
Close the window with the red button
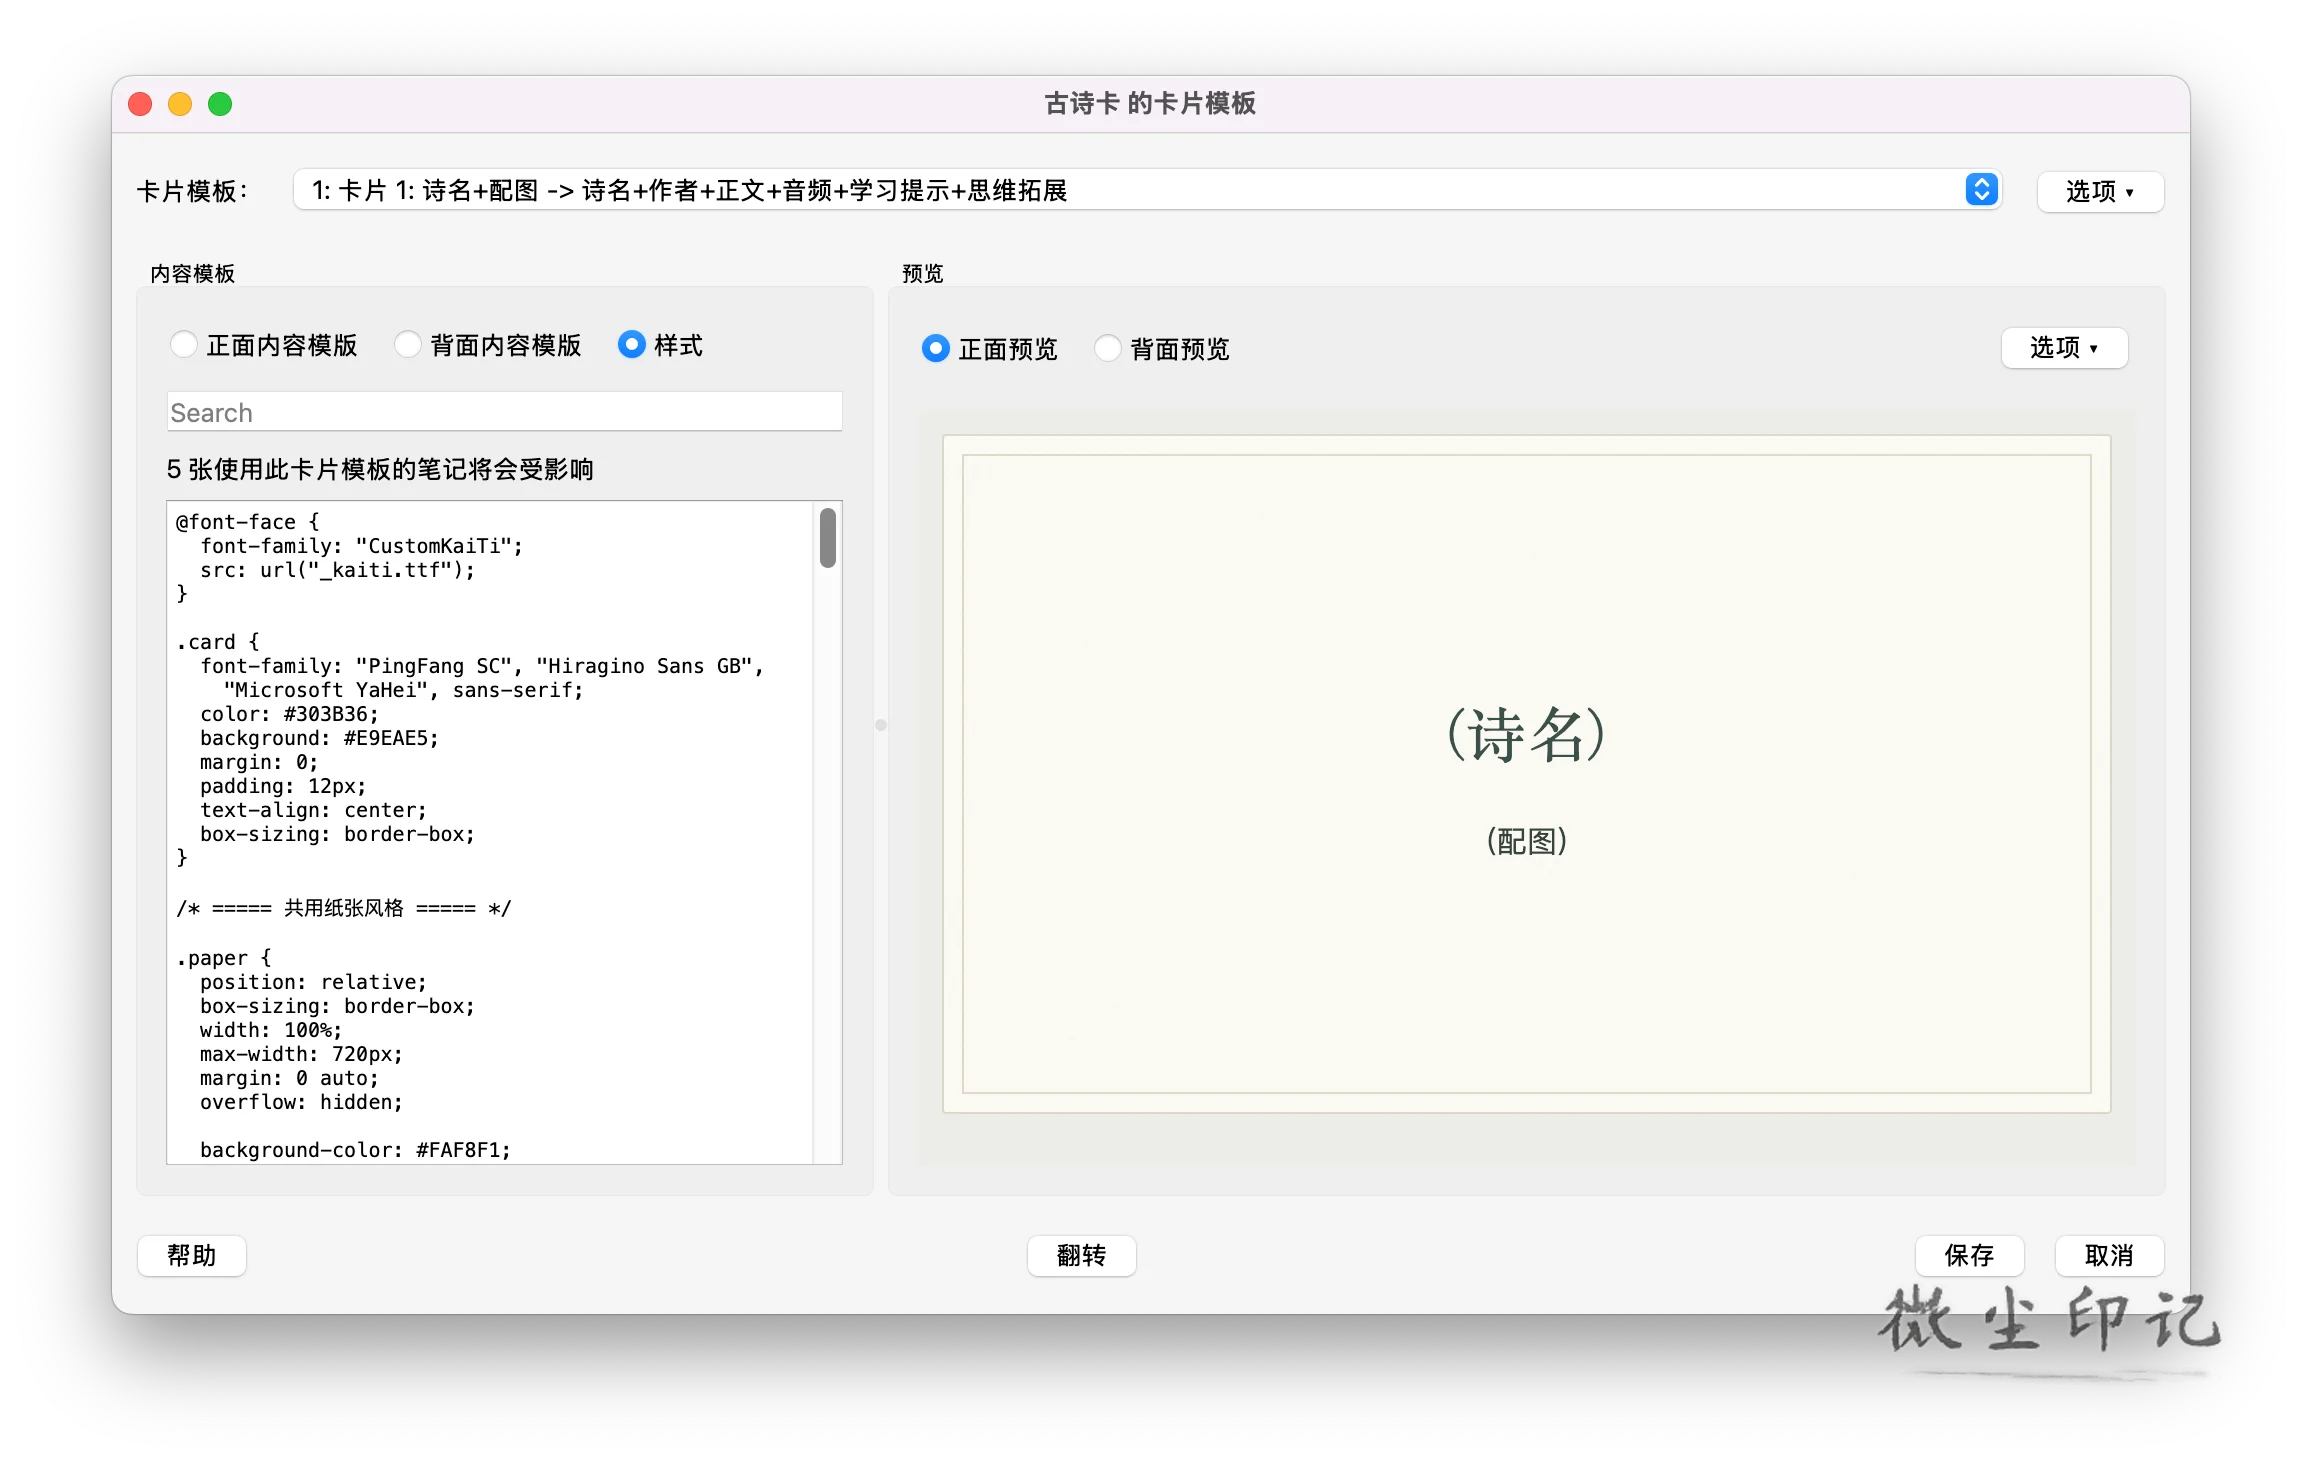coord(141,104)
